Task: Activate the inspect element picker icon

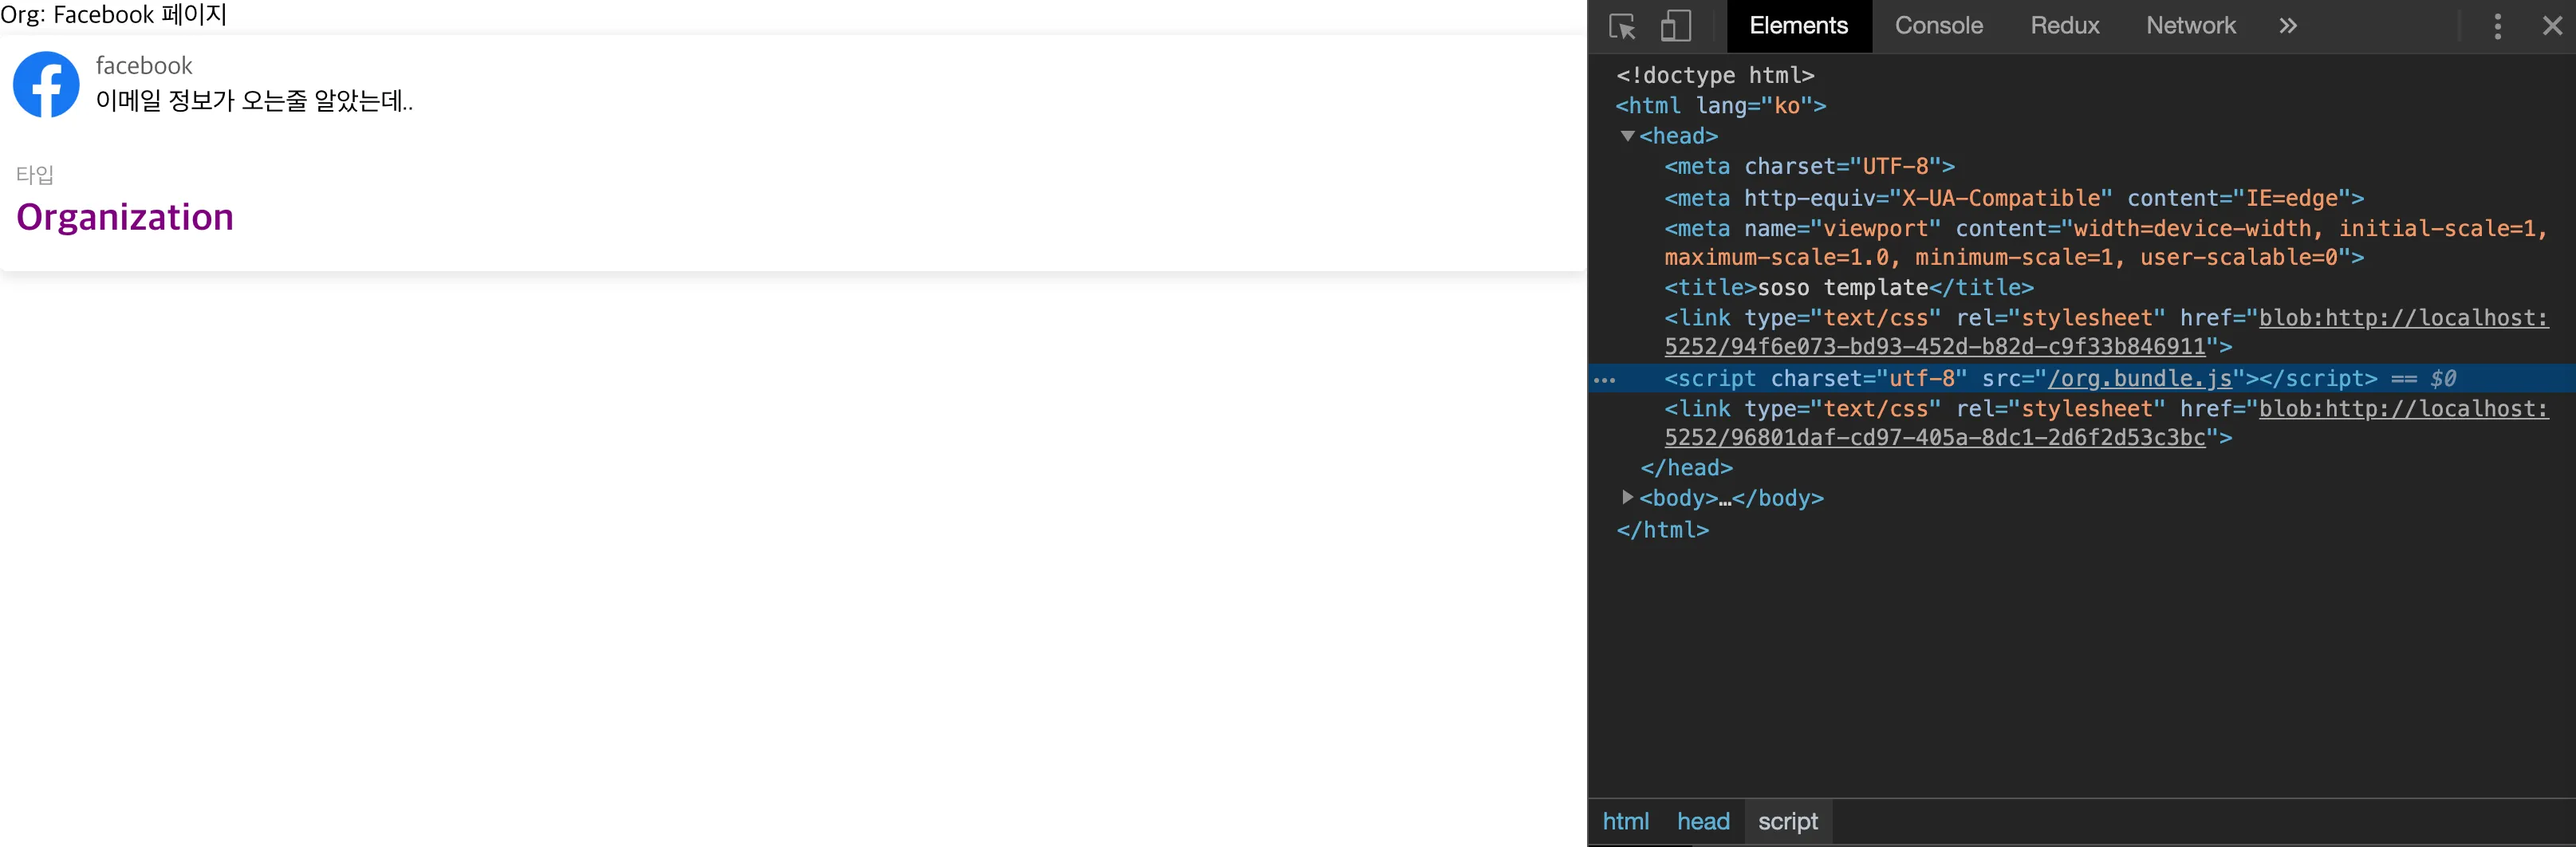Action: tap(1622, 26)
